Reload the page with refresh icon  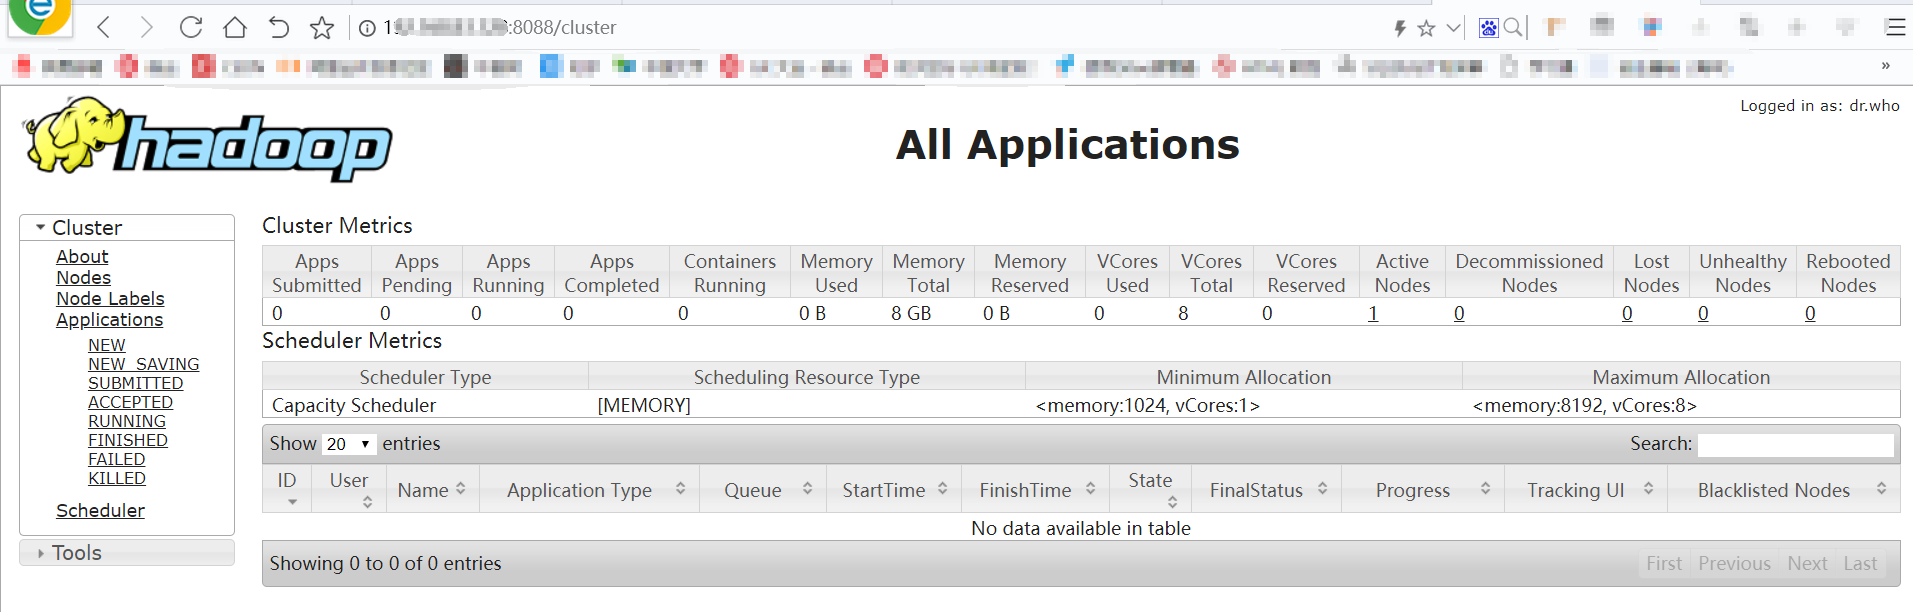click(x=190, y=27)
